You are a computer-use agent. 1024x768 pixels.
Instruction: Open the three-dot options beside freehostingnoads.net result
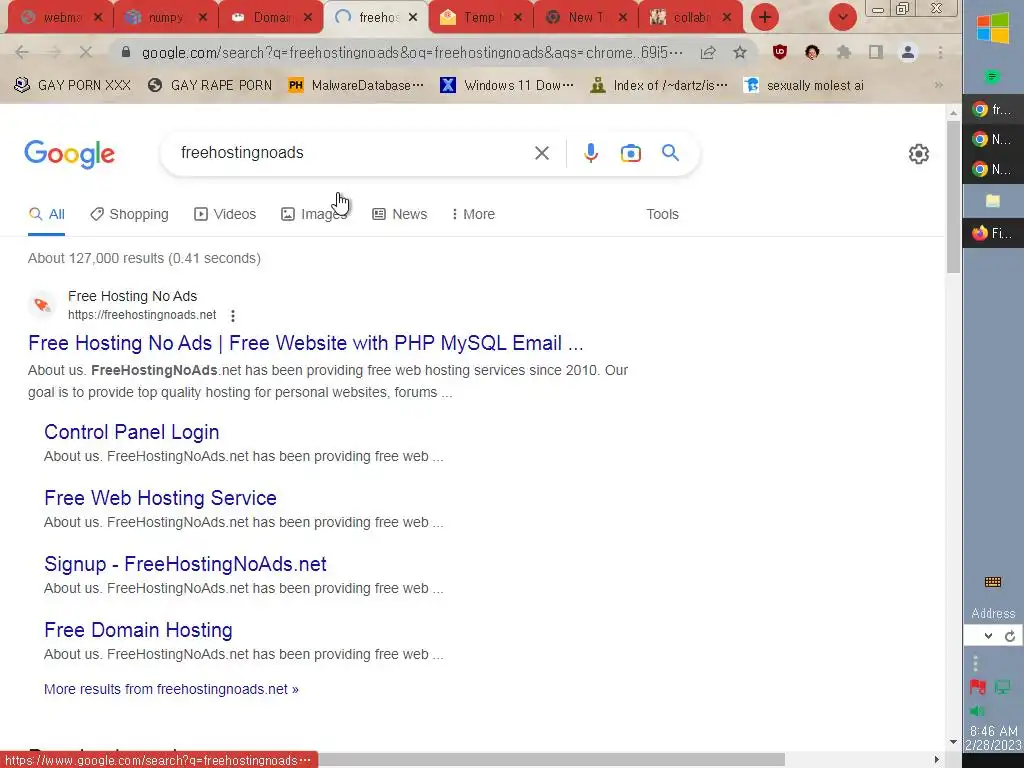(232, 315)
